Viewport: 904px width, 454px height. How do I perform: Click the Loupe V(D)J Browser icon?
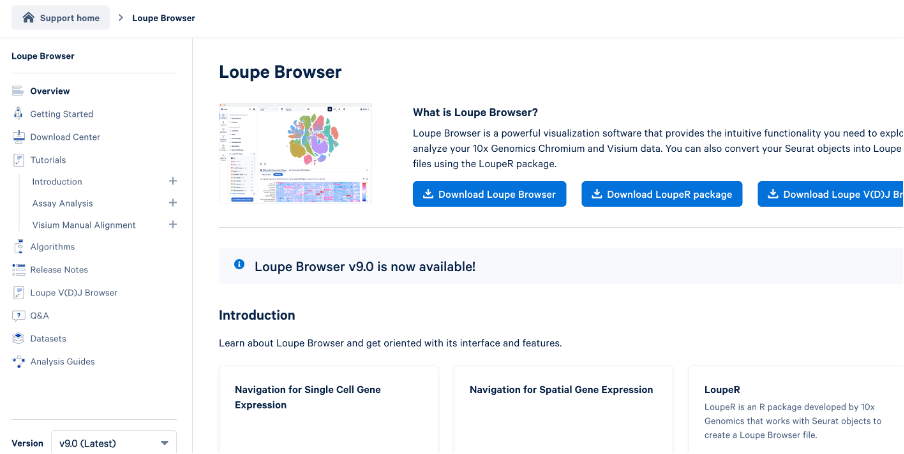tap(18, 292)
